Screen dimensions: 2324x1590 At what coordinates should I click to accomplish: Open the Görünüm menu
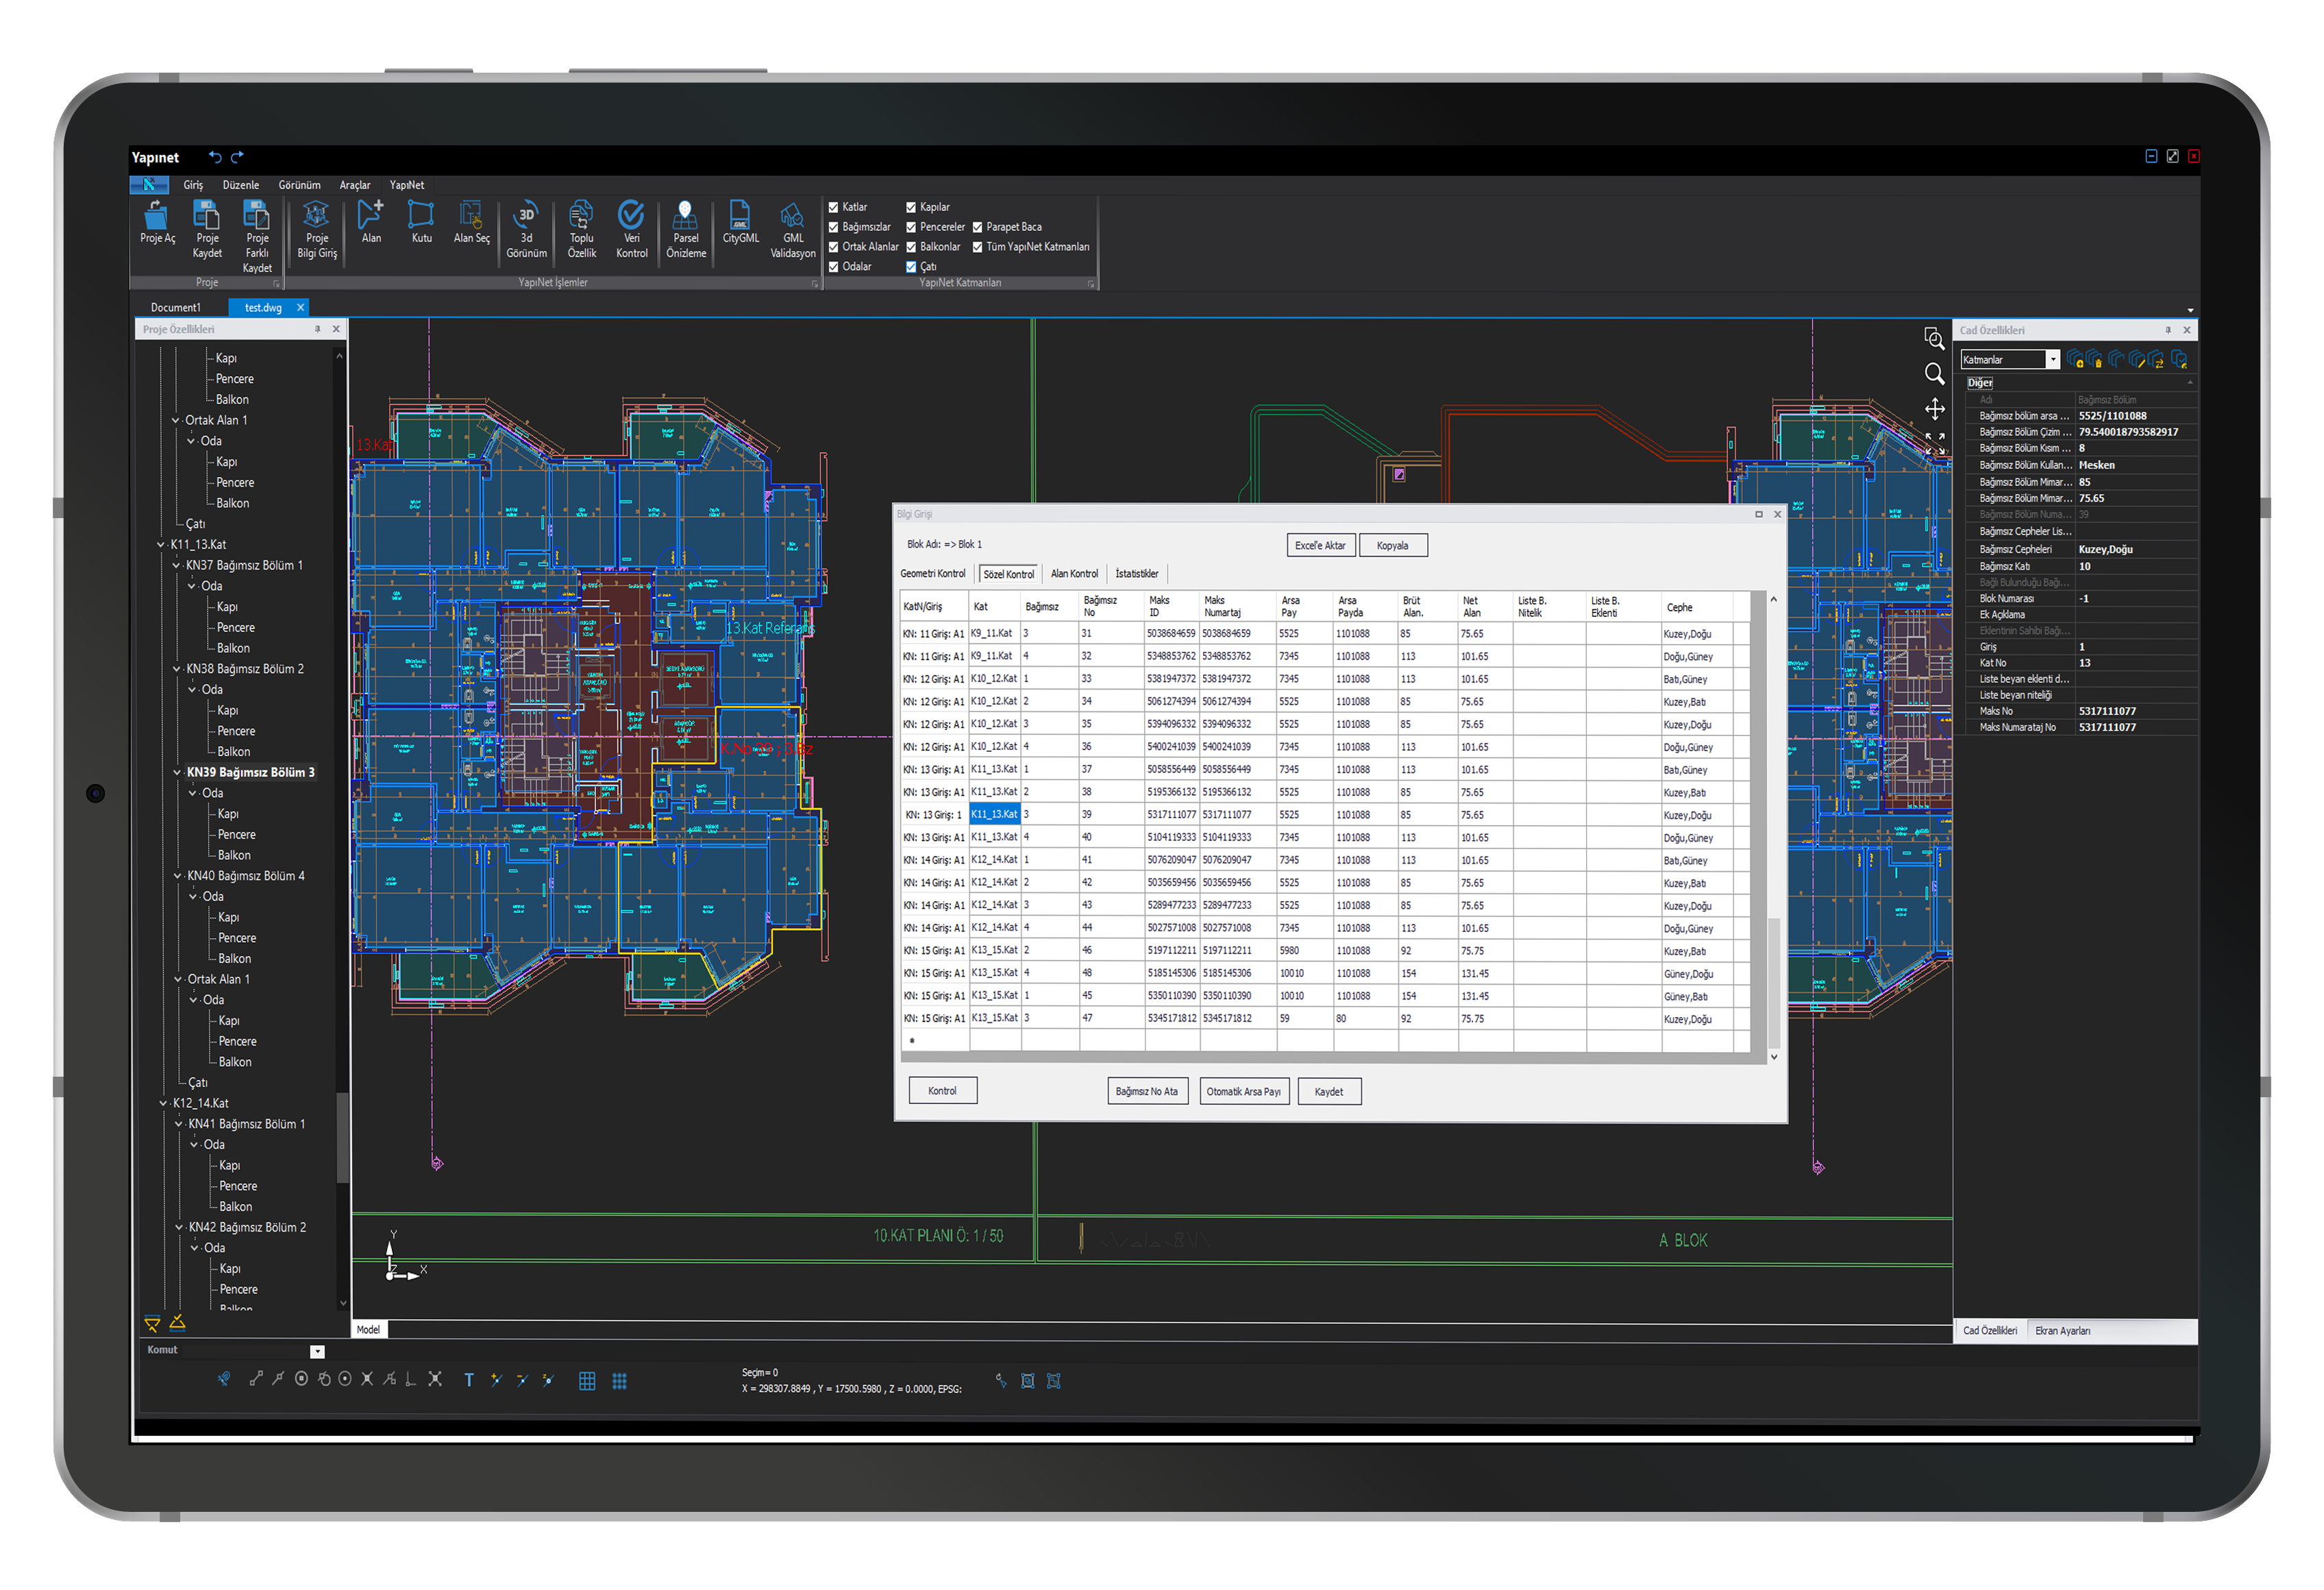coord(299,185)
